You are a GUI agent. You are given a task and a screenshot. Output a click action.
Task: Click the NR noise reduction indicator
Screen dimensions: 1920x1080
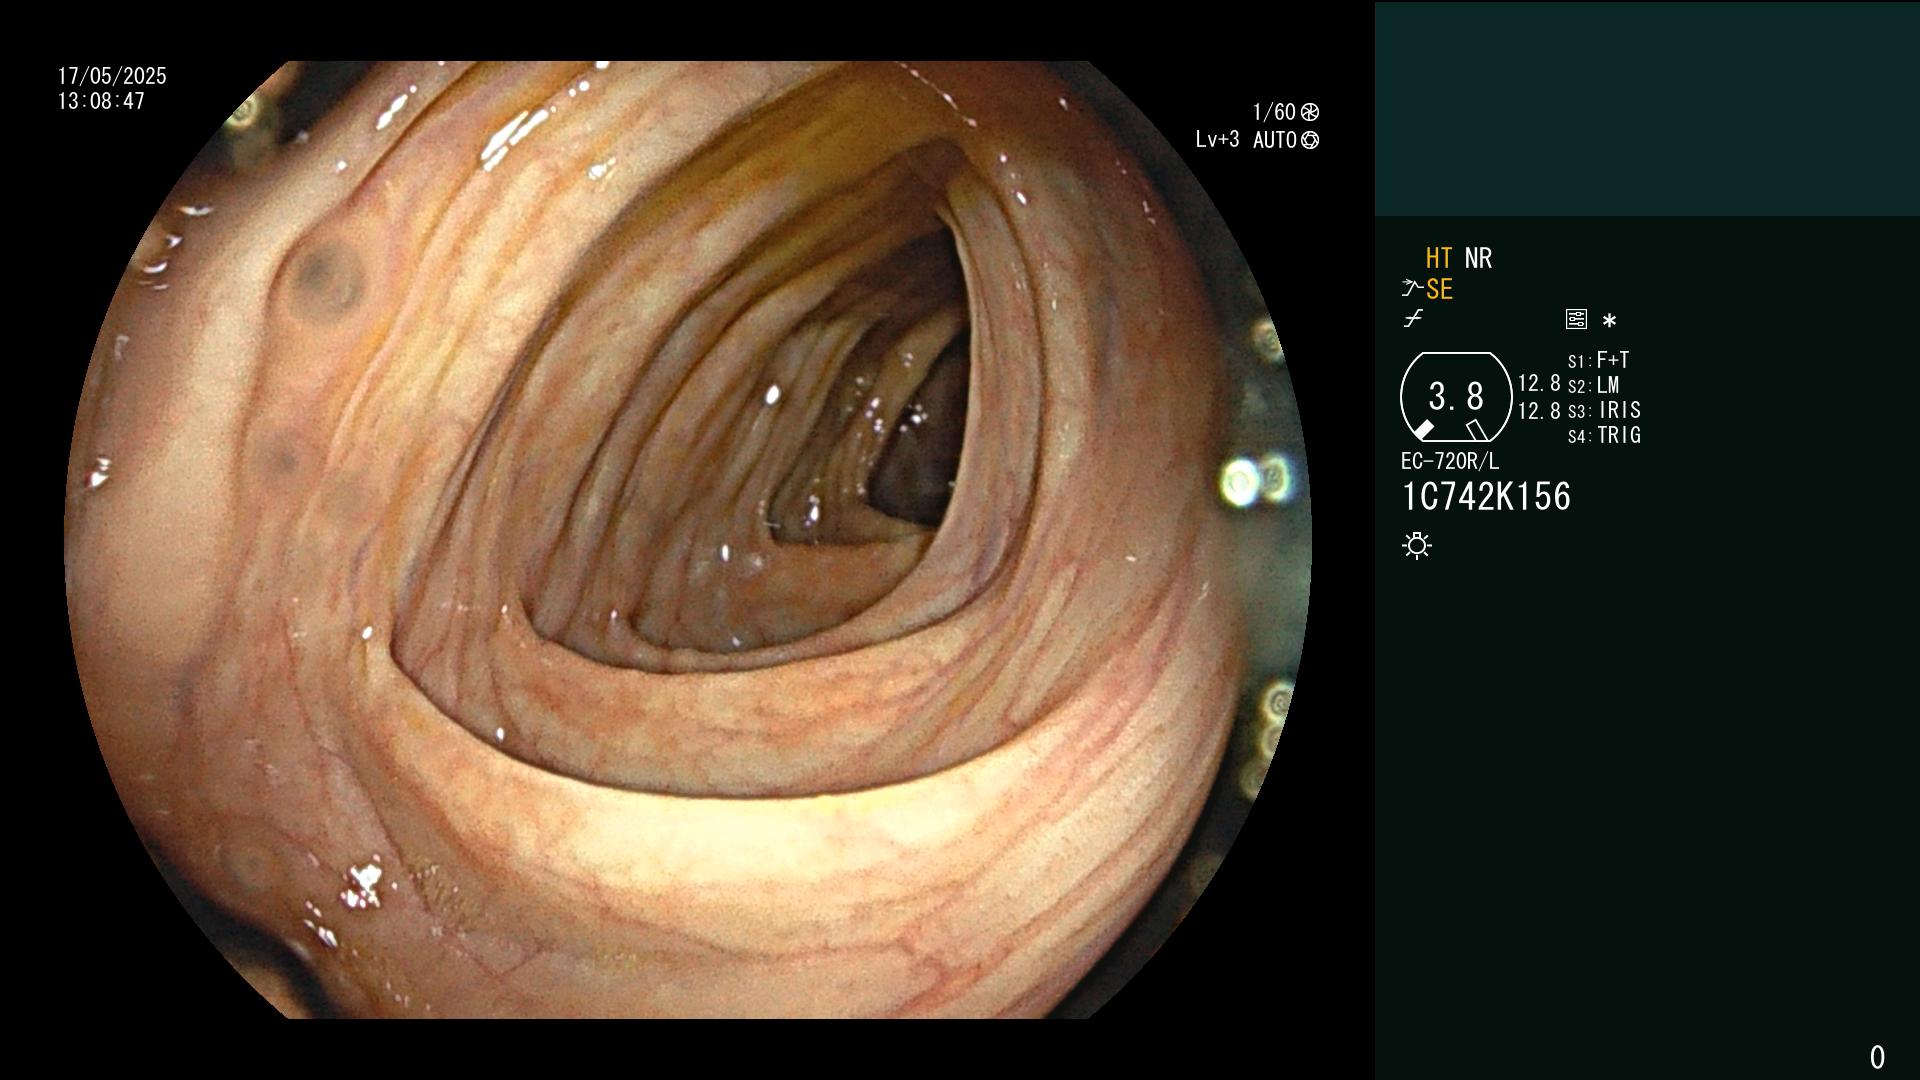coord(1478,258)
